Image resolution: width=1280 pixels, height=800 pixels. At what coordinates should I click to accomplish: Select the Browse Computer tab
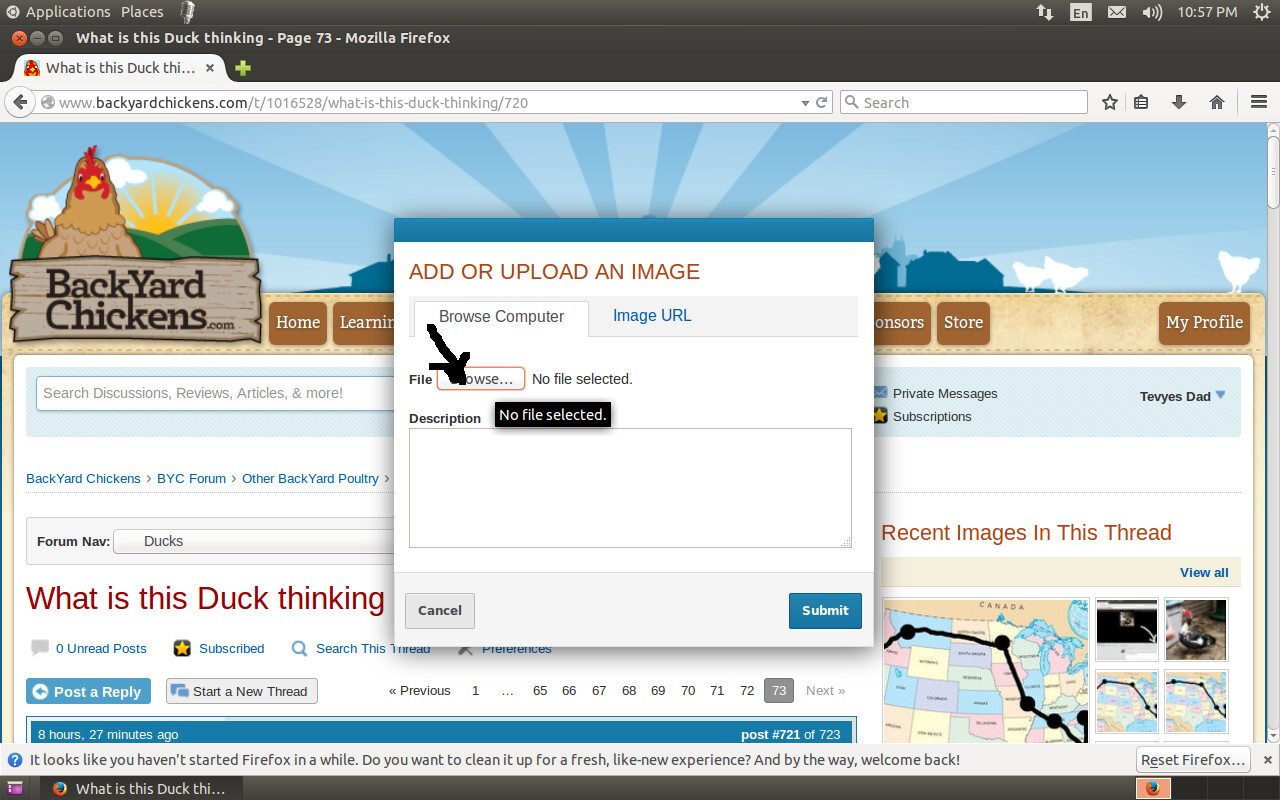pos(501,317)
